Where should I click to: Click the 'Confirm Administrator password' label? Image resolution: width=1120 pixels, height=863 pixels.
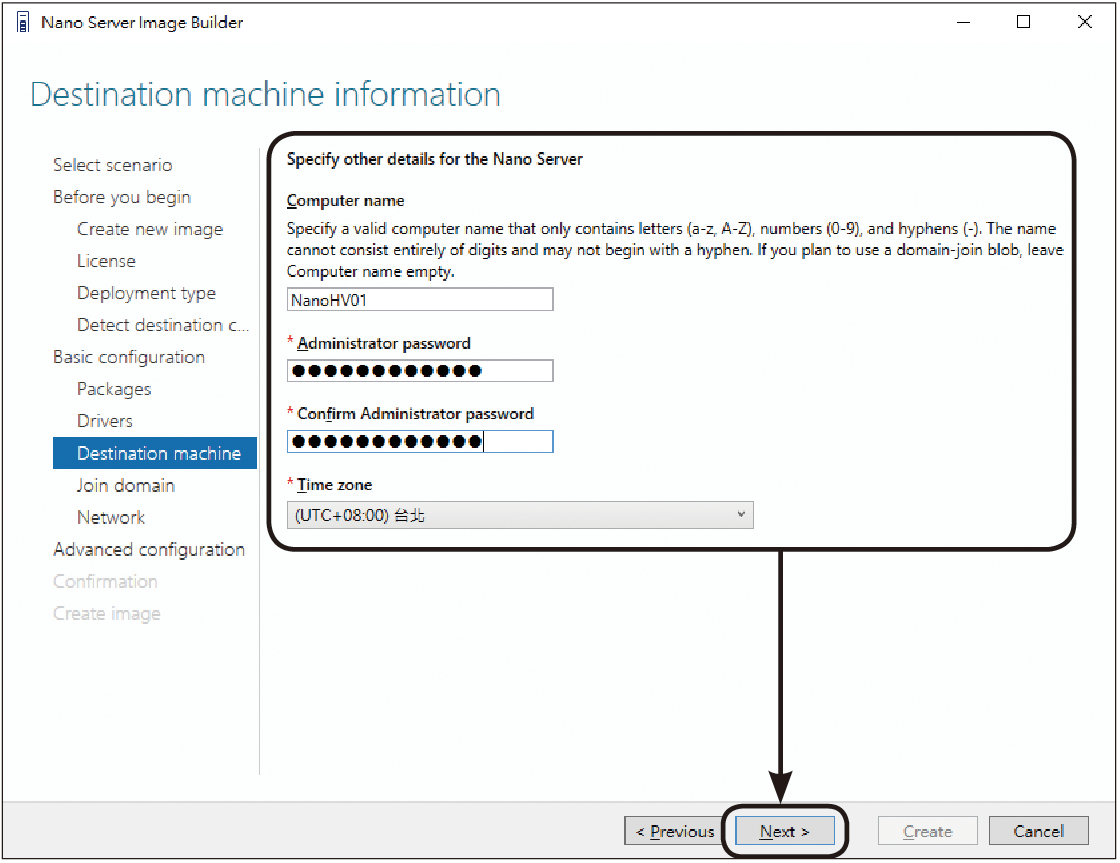416,414
